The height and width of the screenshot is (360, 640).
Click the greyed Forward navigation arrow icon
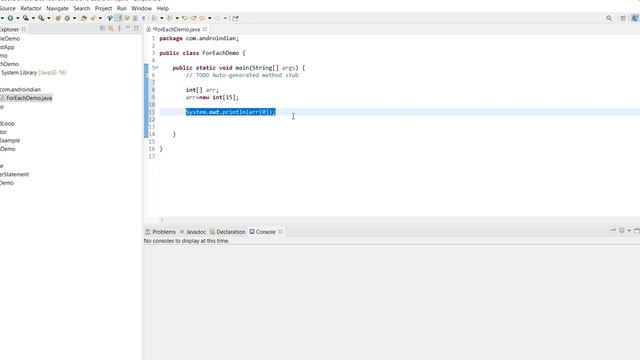(218, 18)
